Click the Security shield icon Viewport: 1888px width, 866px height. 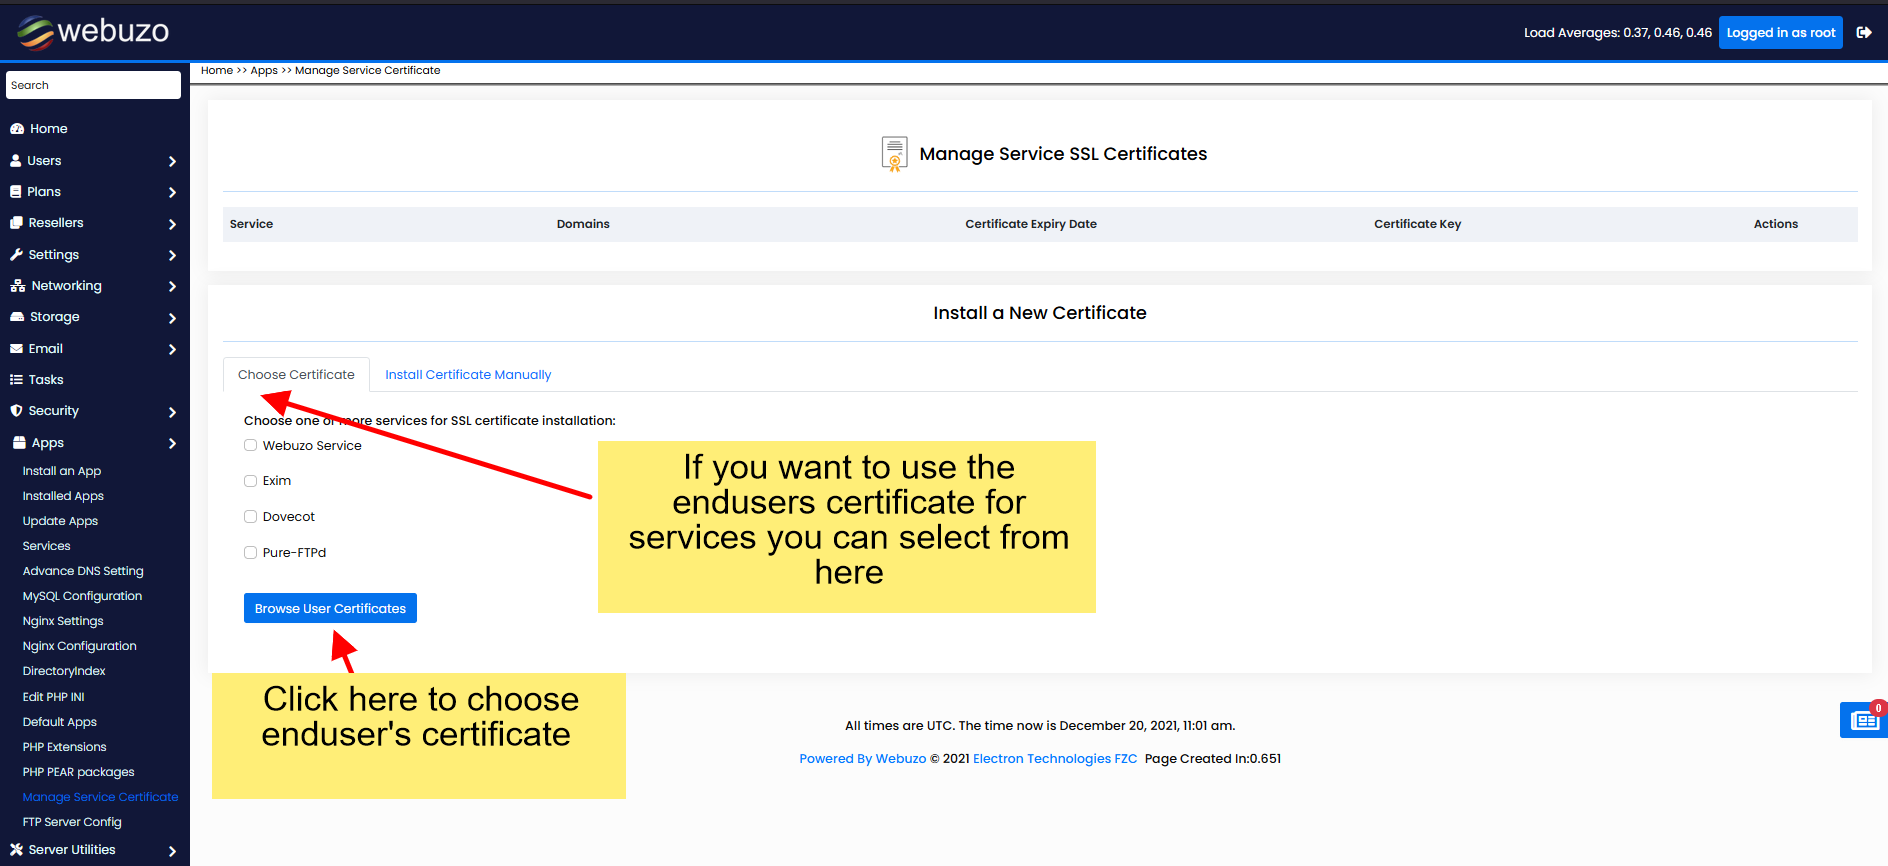pos(16,411)
